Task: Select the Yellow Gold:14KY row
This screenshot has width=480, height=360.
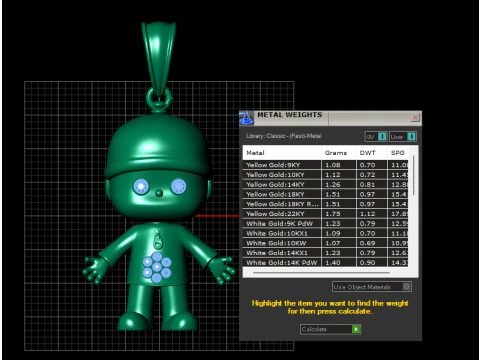Action: point(325,184)
